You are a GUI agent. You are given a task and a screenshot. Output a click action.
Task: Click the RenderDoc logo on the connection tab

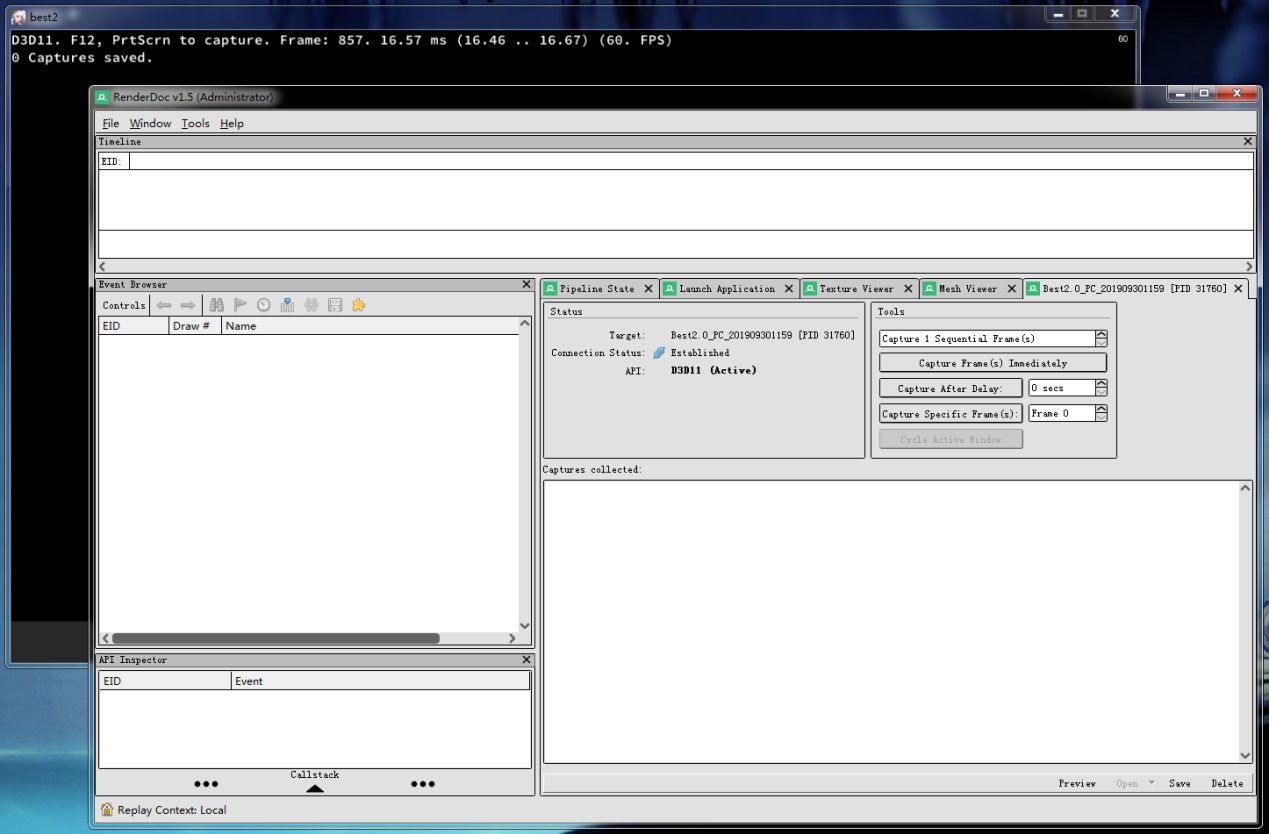point(1031,288)
